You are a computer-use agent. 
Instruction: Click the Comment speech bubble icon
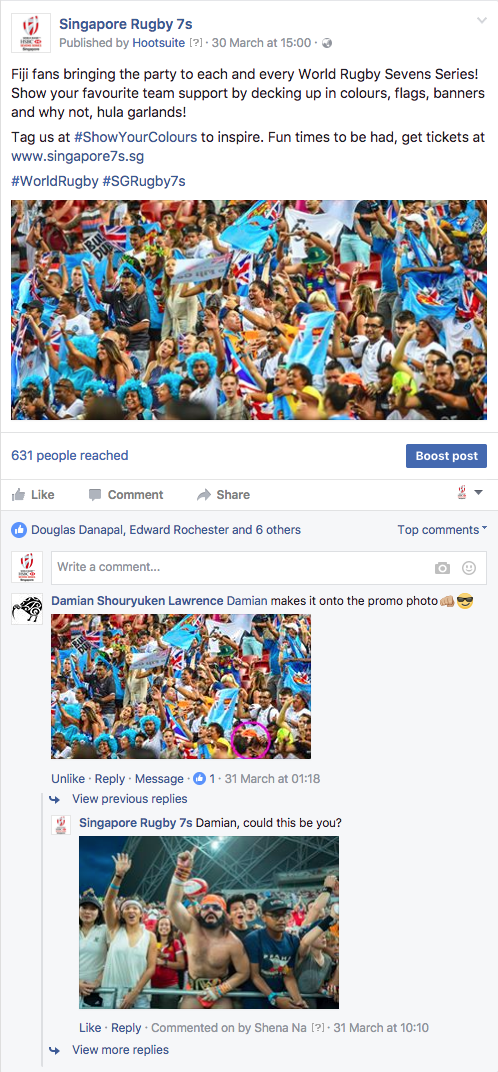point(95,494)
